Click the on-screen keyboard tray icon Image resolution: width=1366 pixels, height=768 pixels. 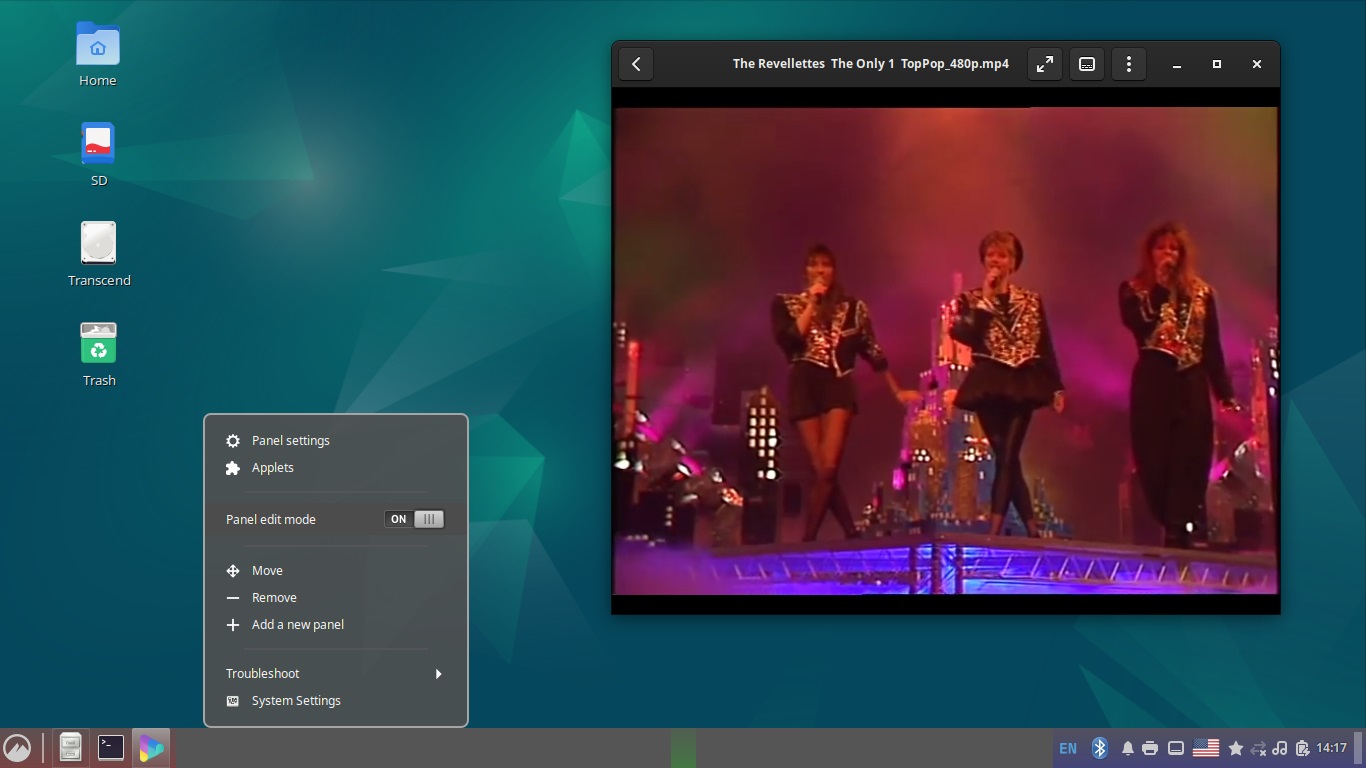(x=1176, y=748)
